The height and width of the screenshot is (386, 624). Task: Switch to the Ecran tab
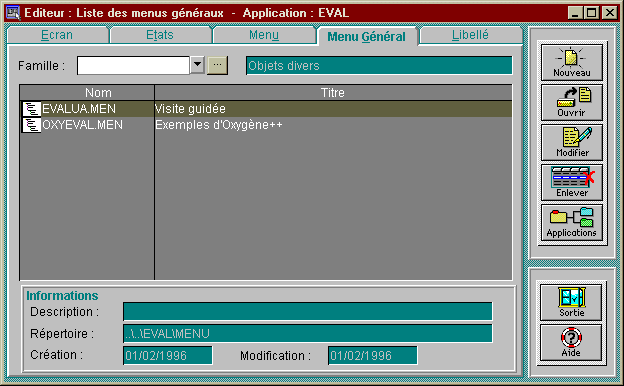click(x=57, y=35)
